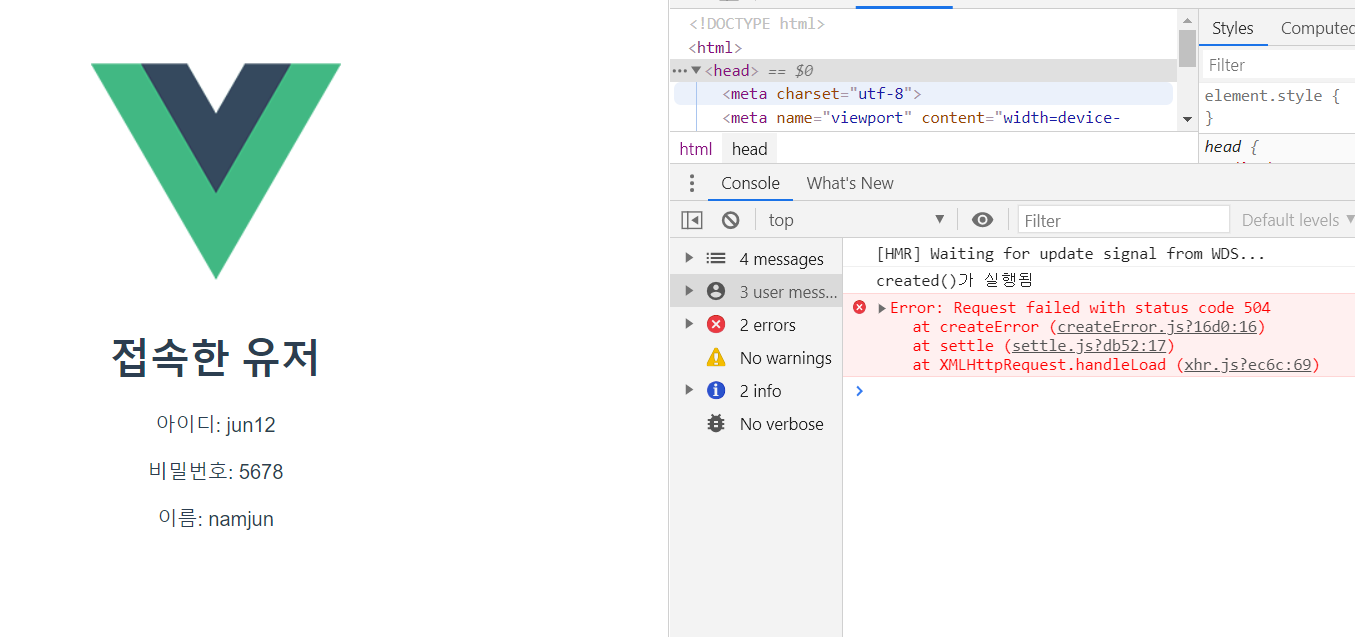Click the 접속한 유저 heading
1355x637 pixels.
(216, 358)
